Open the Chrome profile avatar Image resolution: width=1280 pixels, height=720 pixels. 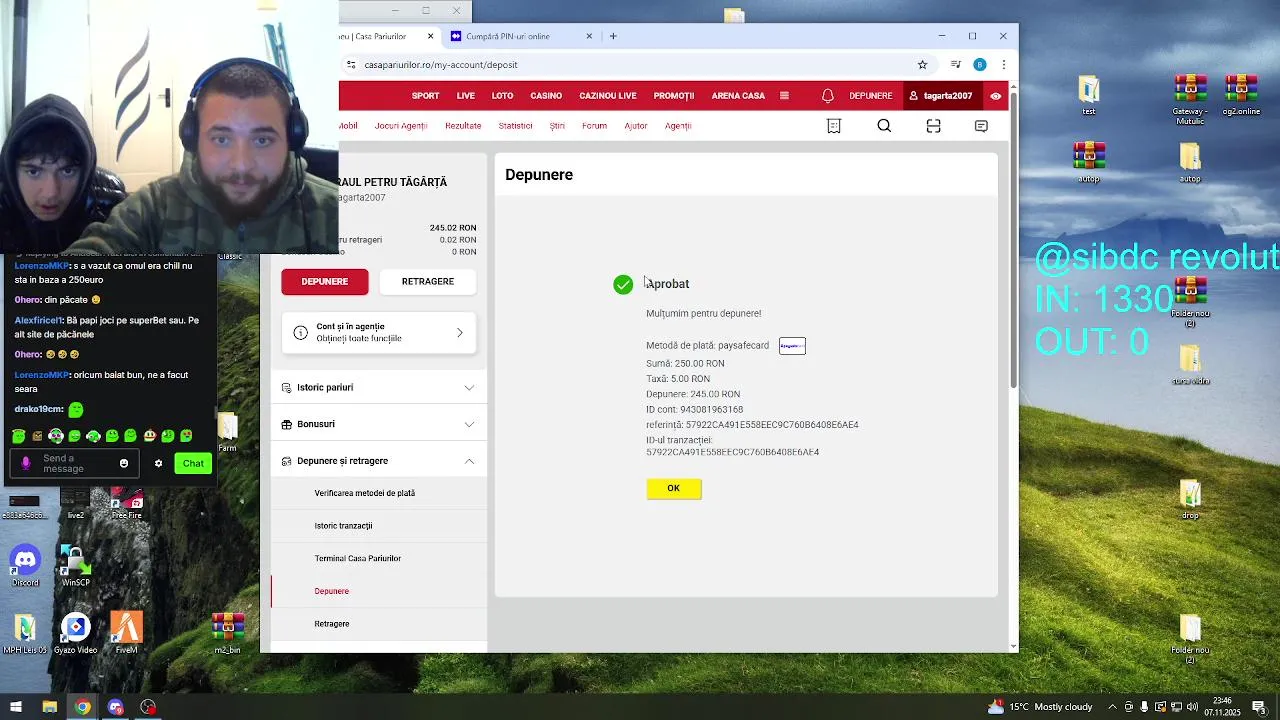click(980, 64)
